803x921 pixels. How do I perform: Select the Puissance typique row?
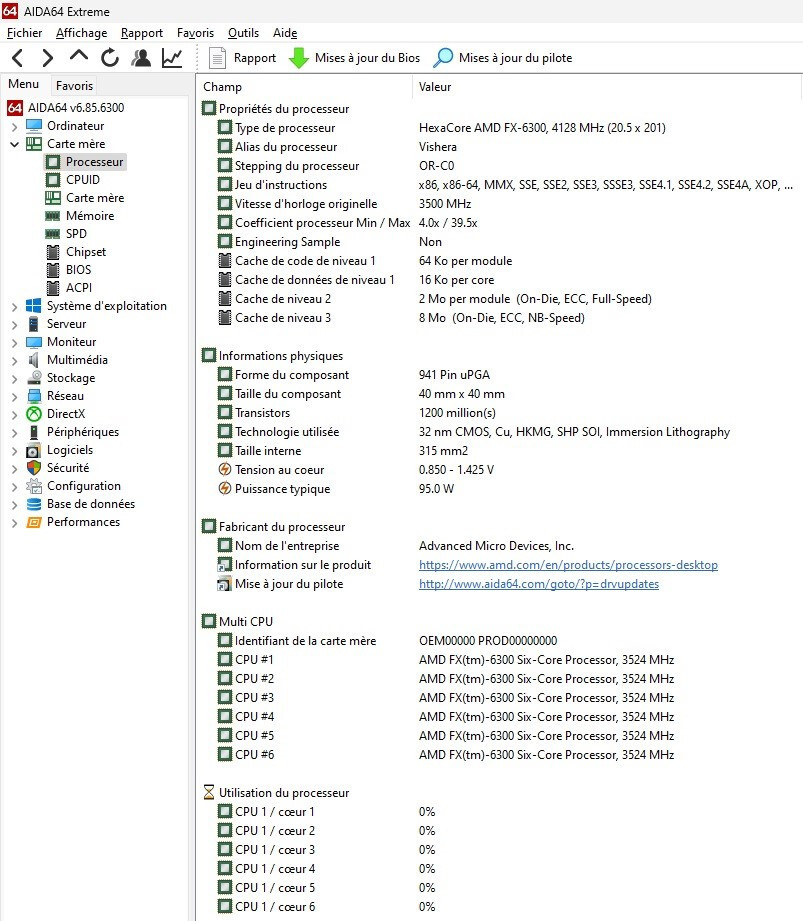click(499, 489)
